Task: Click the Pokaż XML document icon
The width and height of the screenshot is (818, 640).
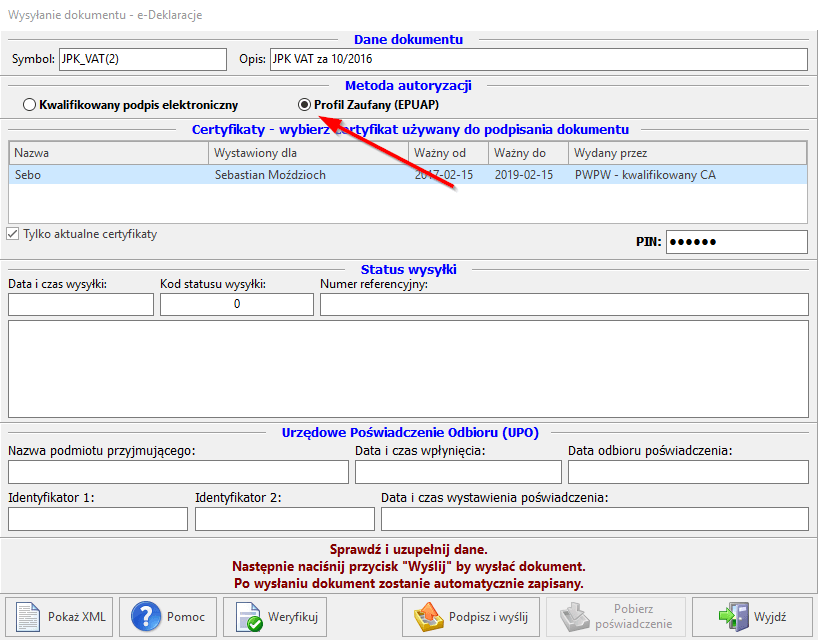Action: [x=31, y=617]
